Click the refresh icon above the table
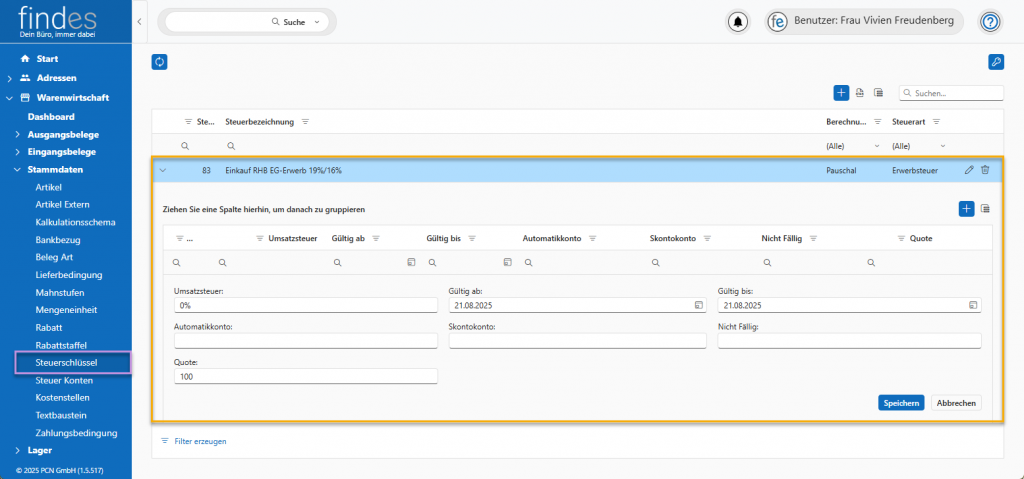This screenshot has width=1024, height=479. [x=159, y=62]
